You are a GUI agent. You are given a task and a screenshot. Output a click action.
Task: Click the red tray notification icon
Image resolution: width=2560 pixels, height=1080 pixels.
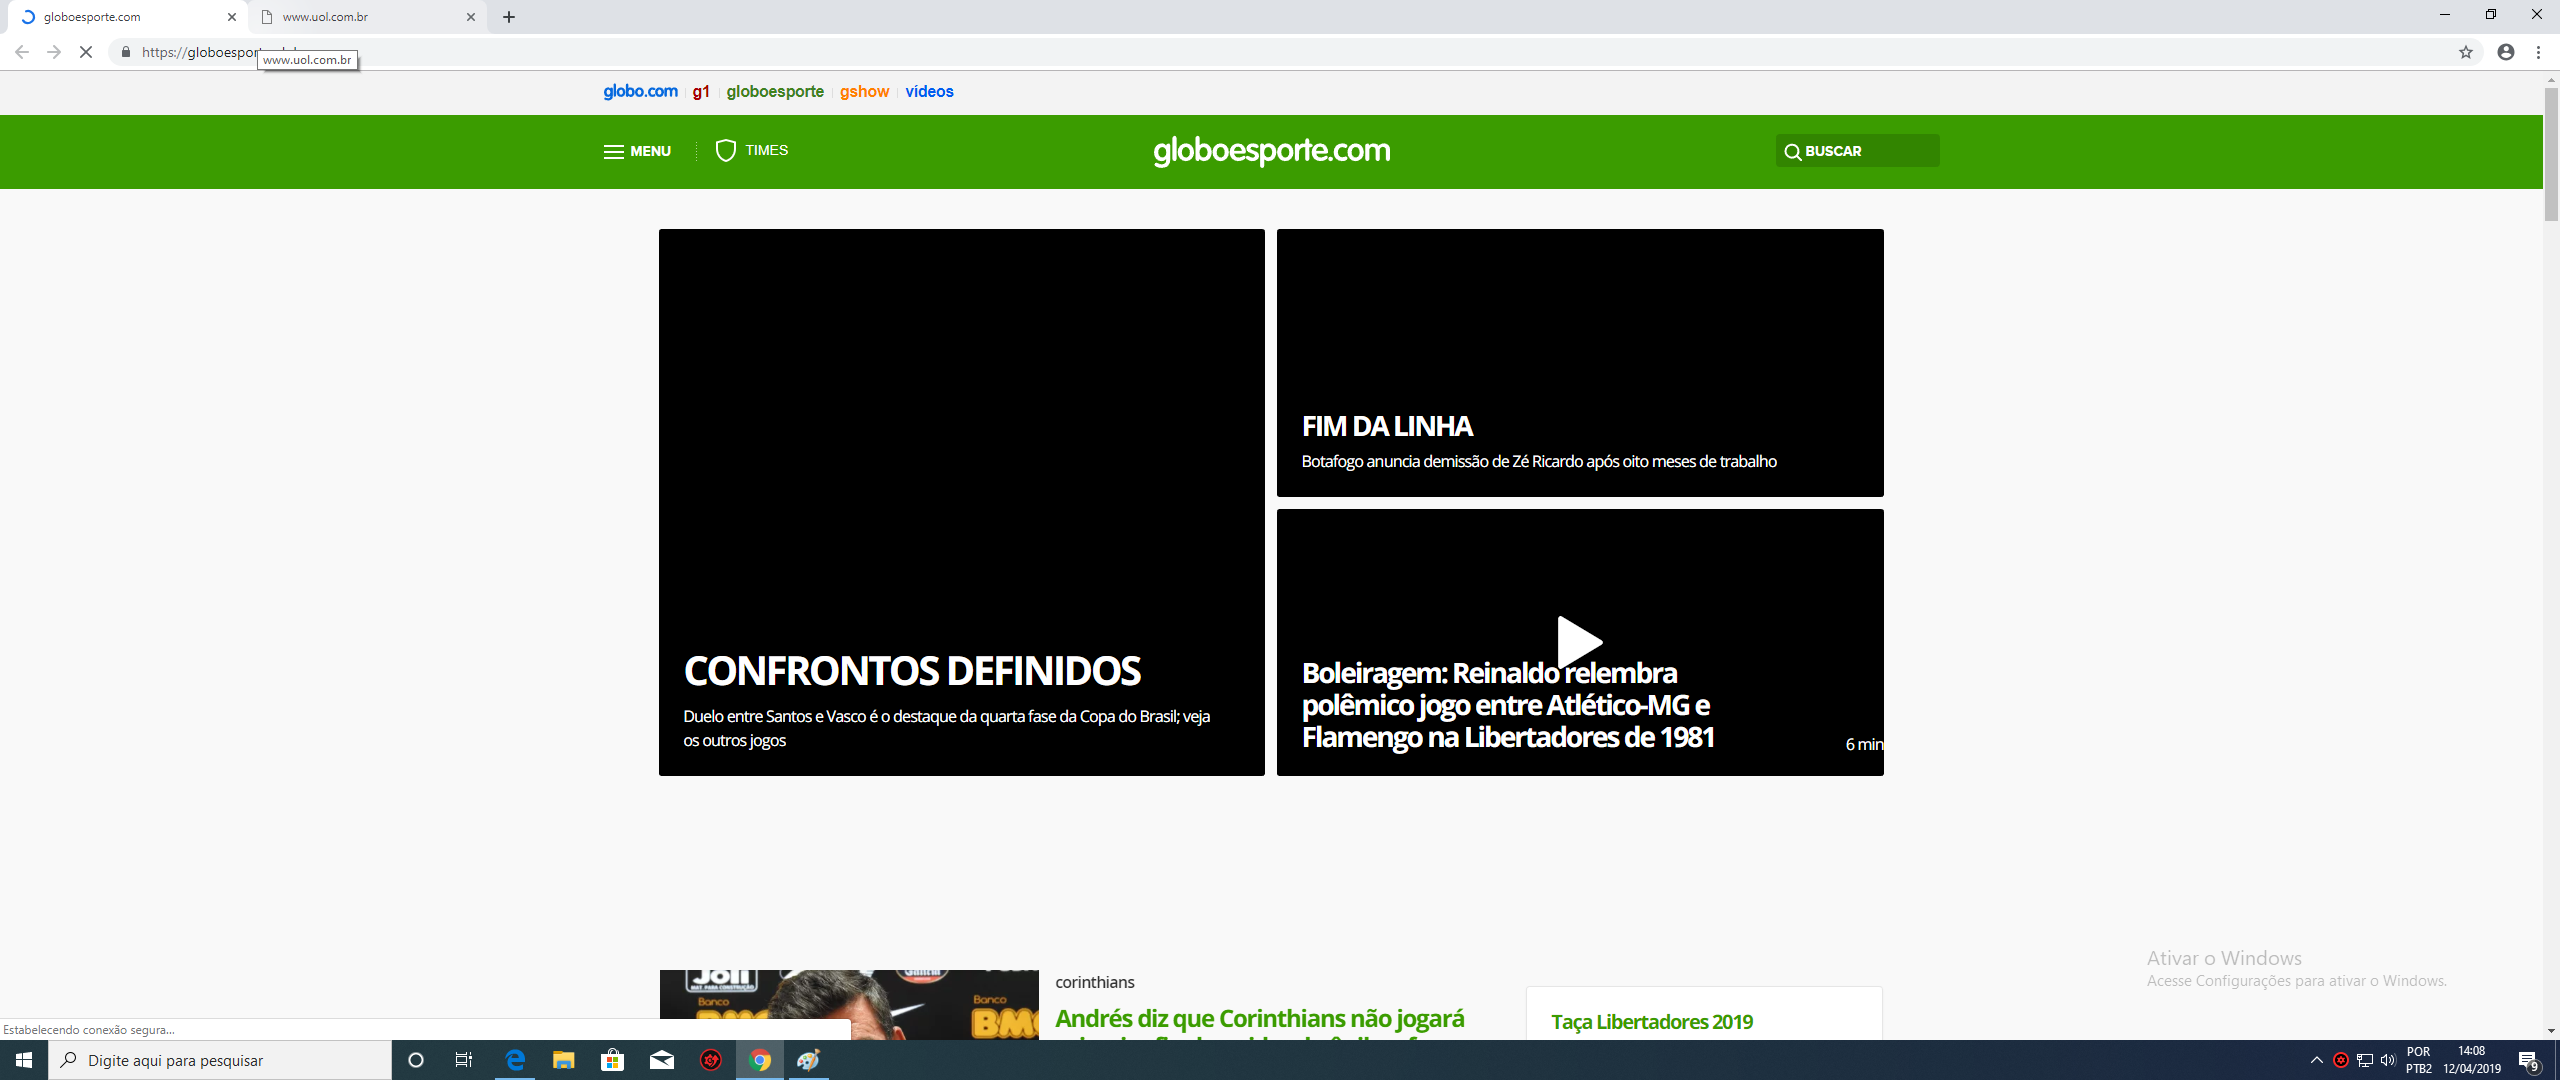pos(2341,1060)
